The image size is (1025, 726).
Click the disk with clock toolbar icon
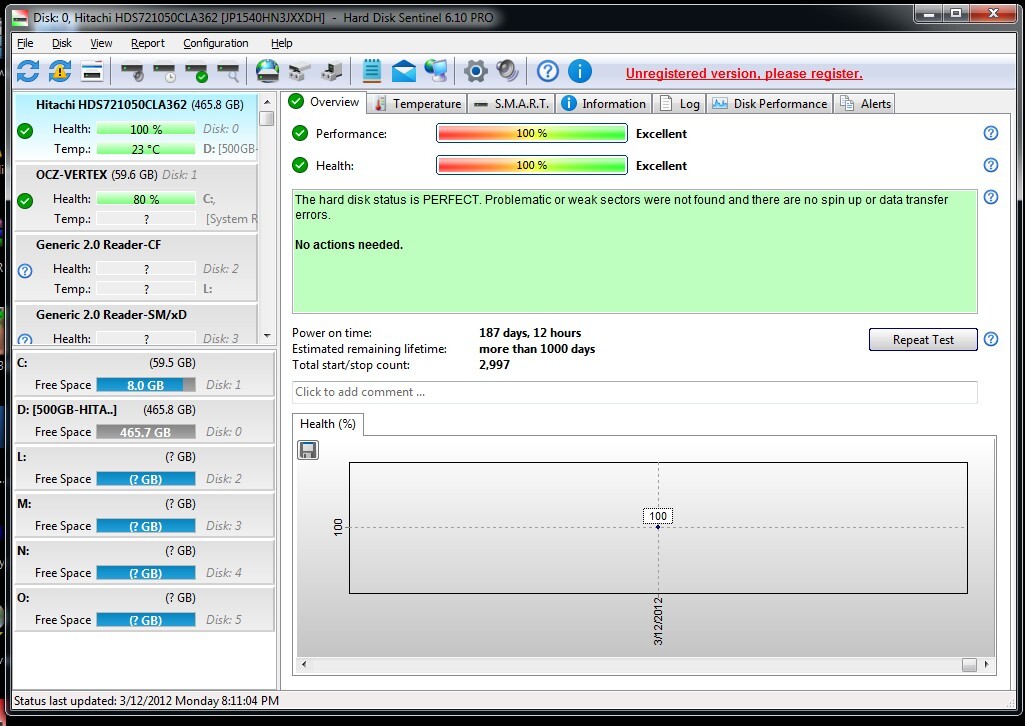click(x=165, y=71)
